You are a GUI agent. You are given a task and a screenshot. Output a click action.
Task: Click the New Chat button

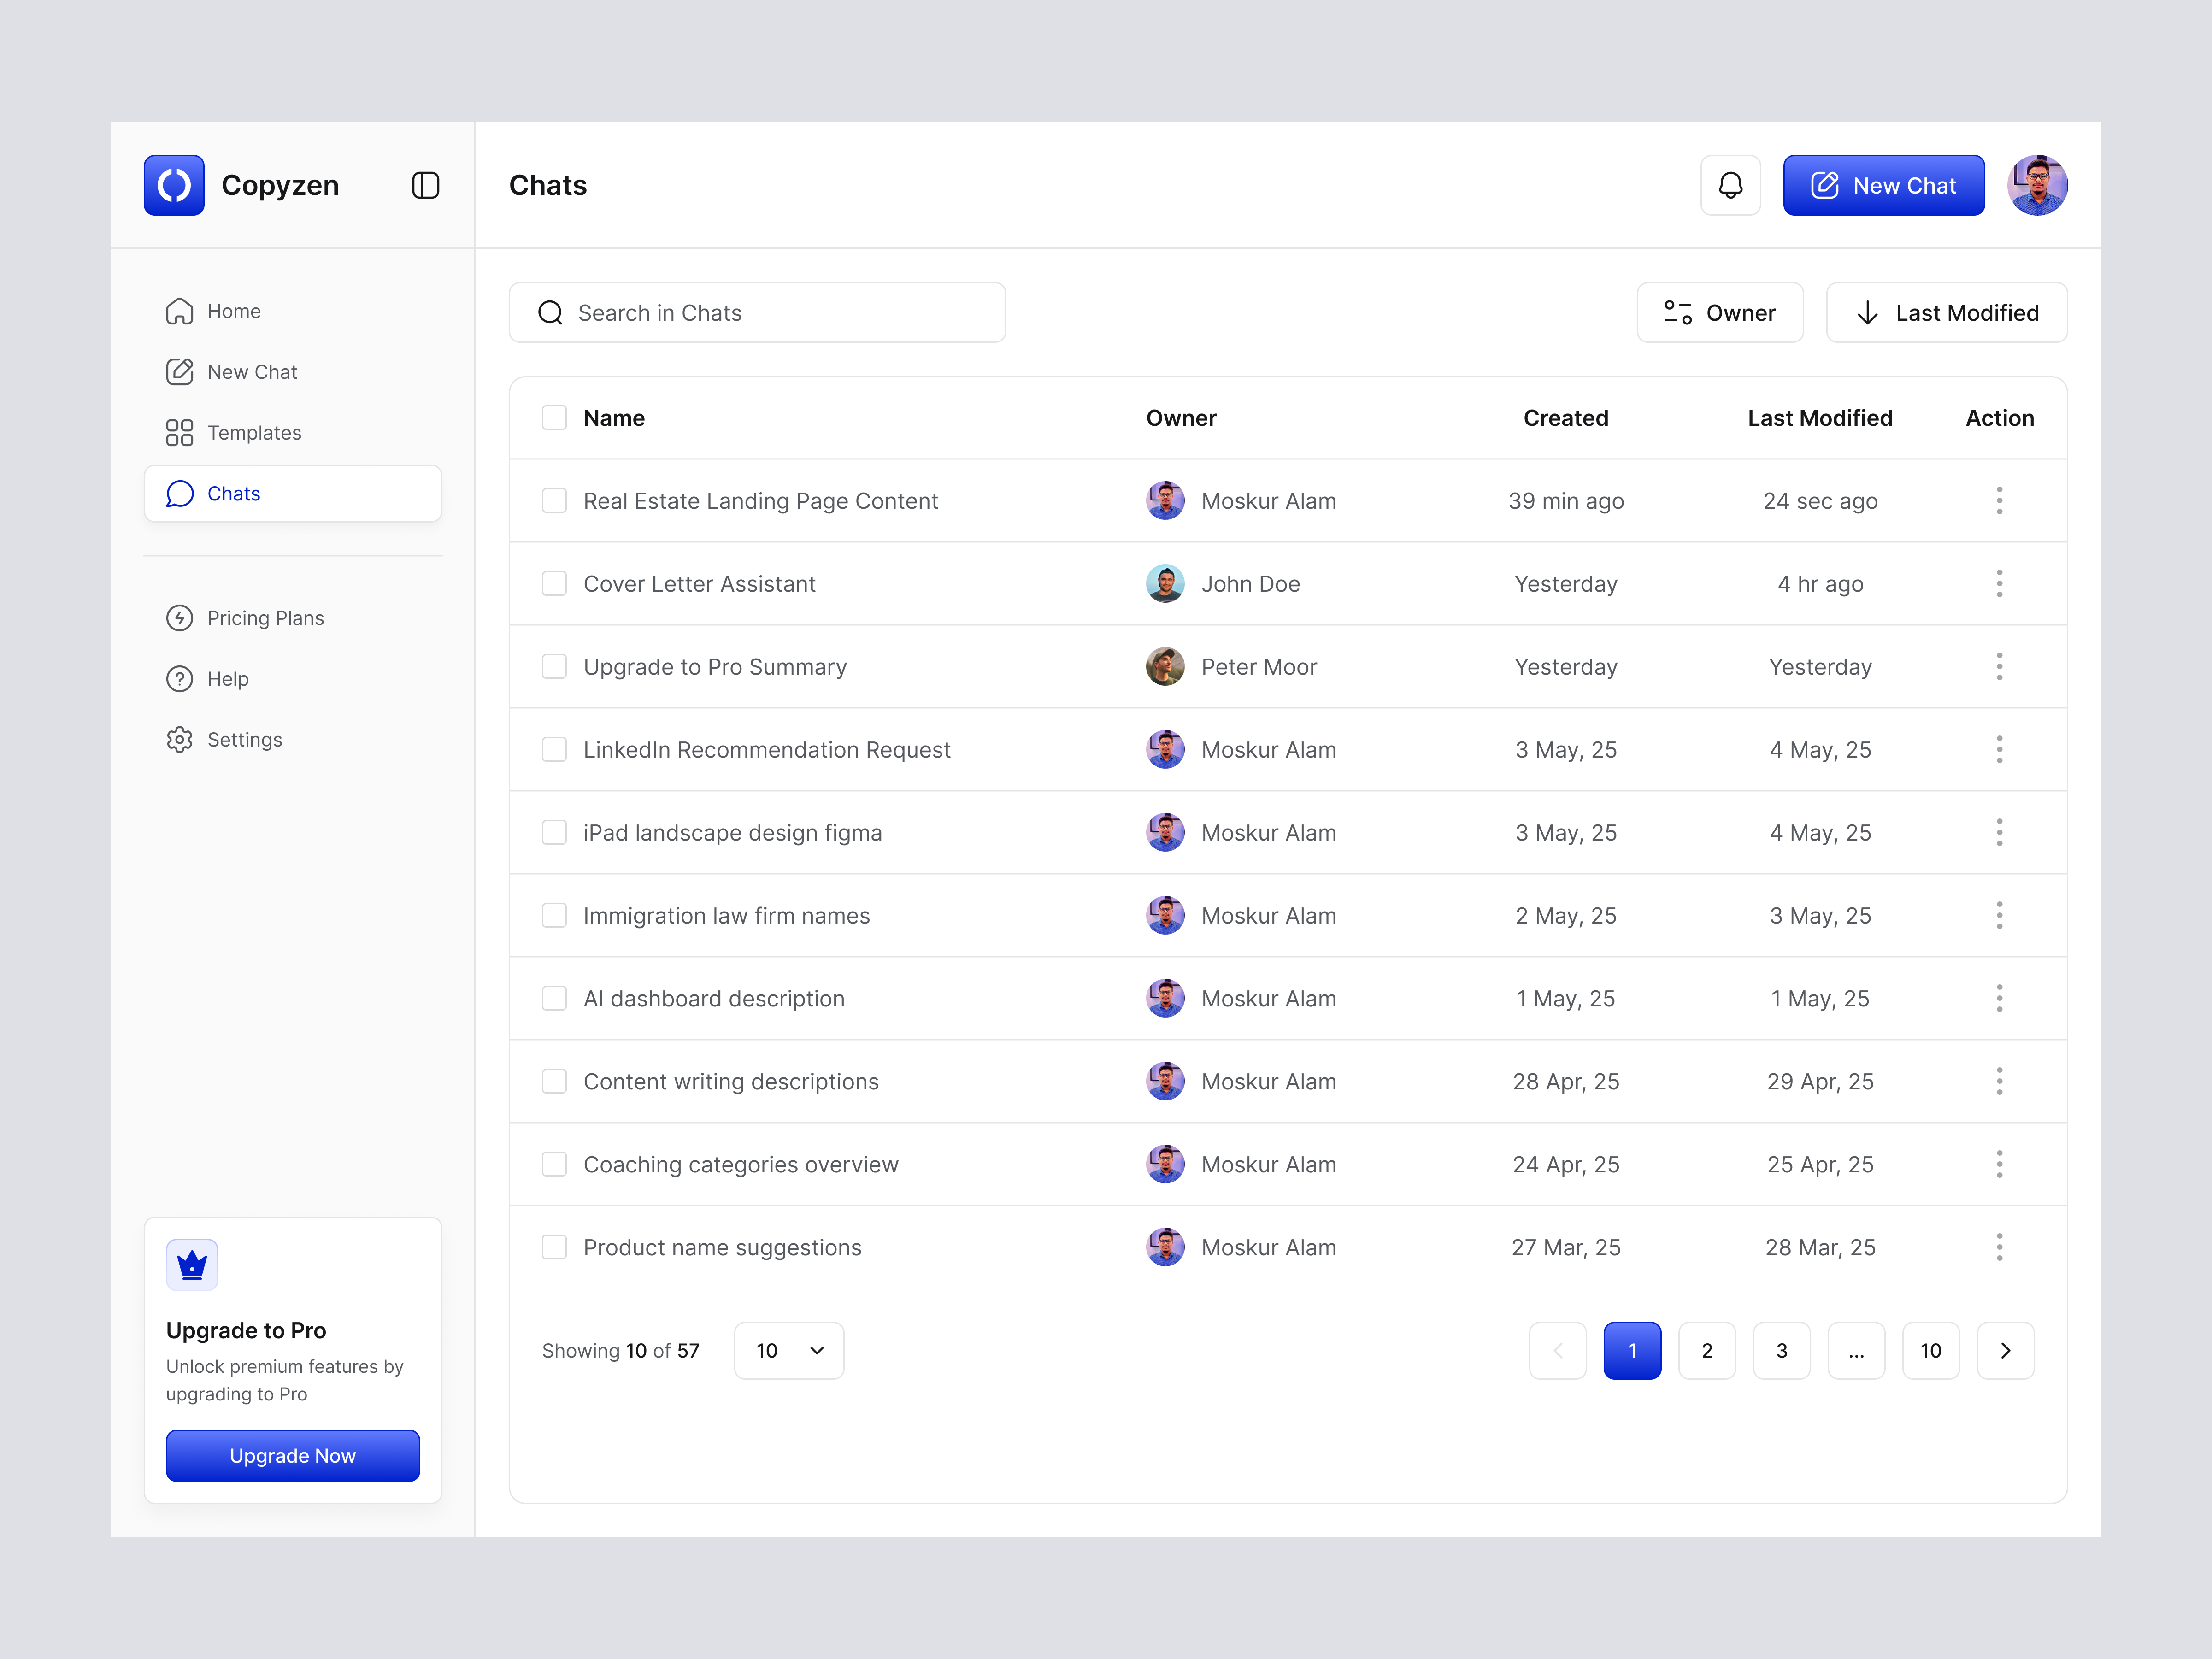coord(1883,185)
